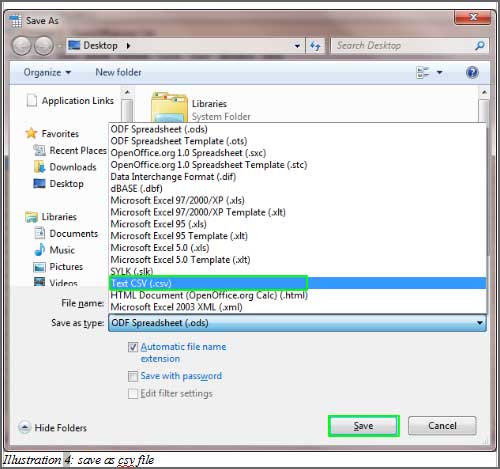Click the Desktop icon in address bar

coord(74,45)
